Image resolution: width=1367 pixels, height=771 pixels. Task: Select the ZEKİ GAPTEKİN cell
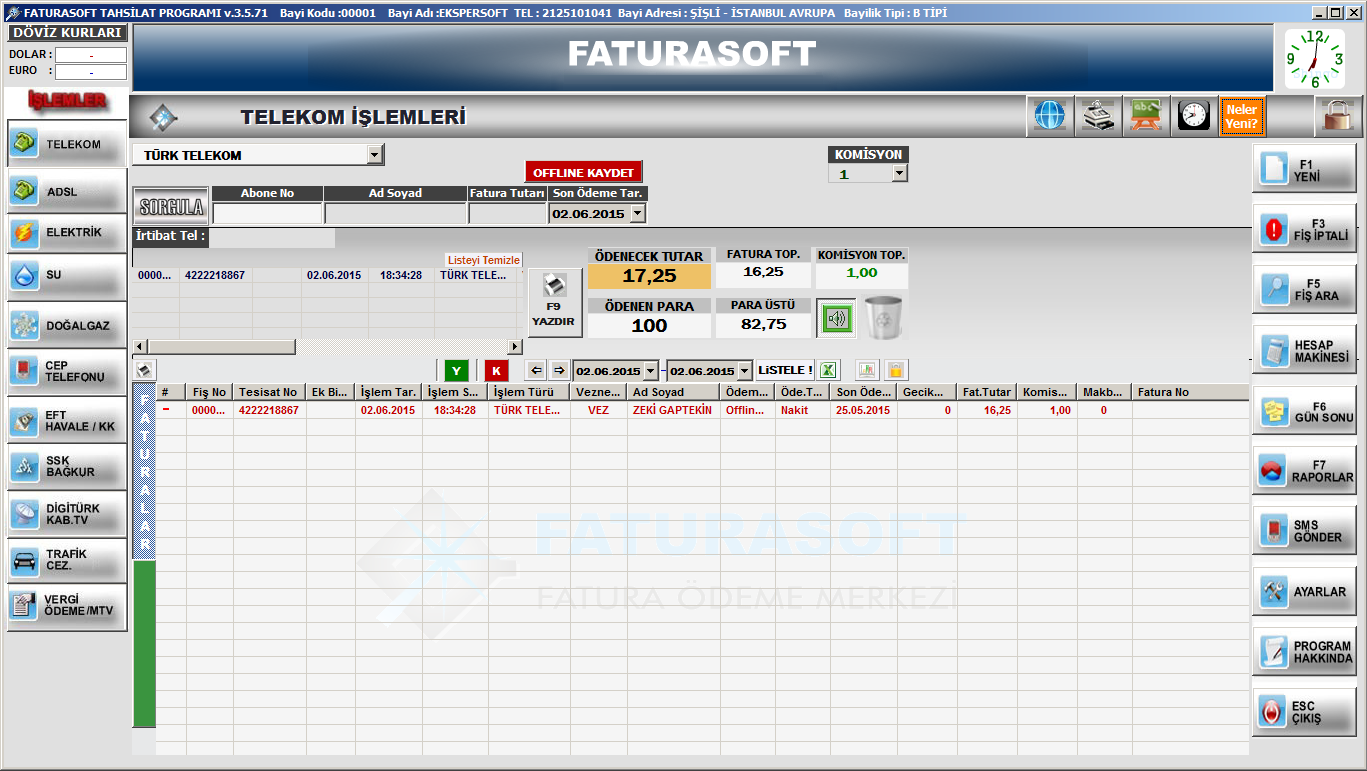click(673, 410)
